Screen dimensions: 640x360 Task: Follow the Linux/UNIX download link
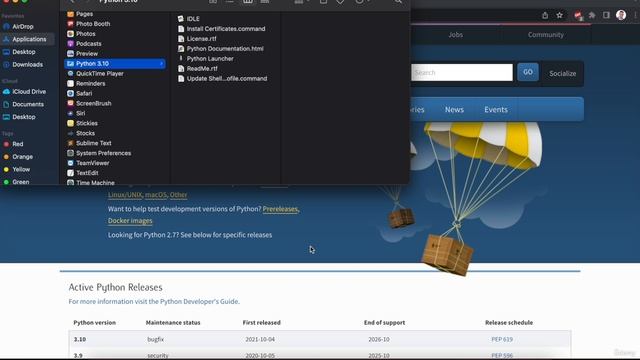click(x=125, y=195)
